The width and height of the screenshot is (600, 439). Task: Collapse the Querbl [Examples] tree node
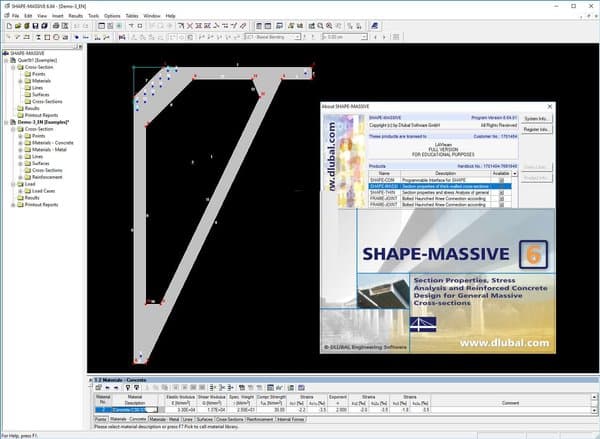point(6,60)
